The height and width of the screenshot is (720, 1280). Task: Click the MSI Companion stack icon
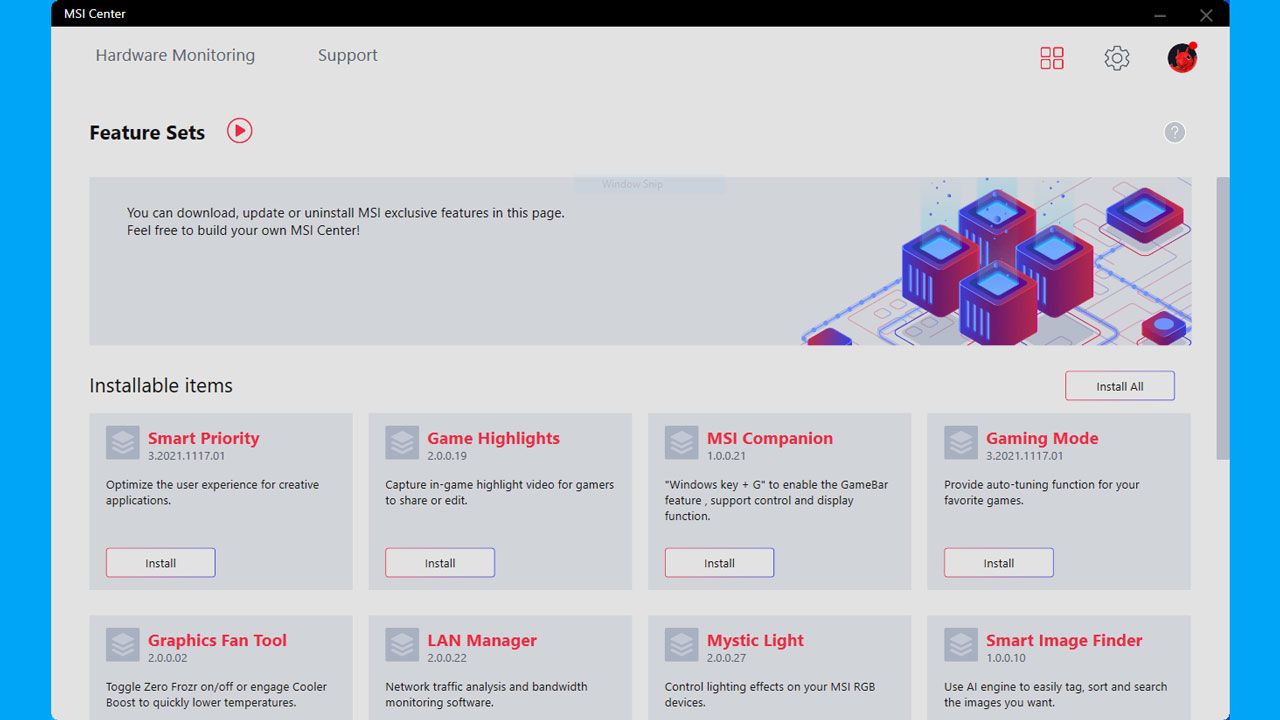point(682,443)
